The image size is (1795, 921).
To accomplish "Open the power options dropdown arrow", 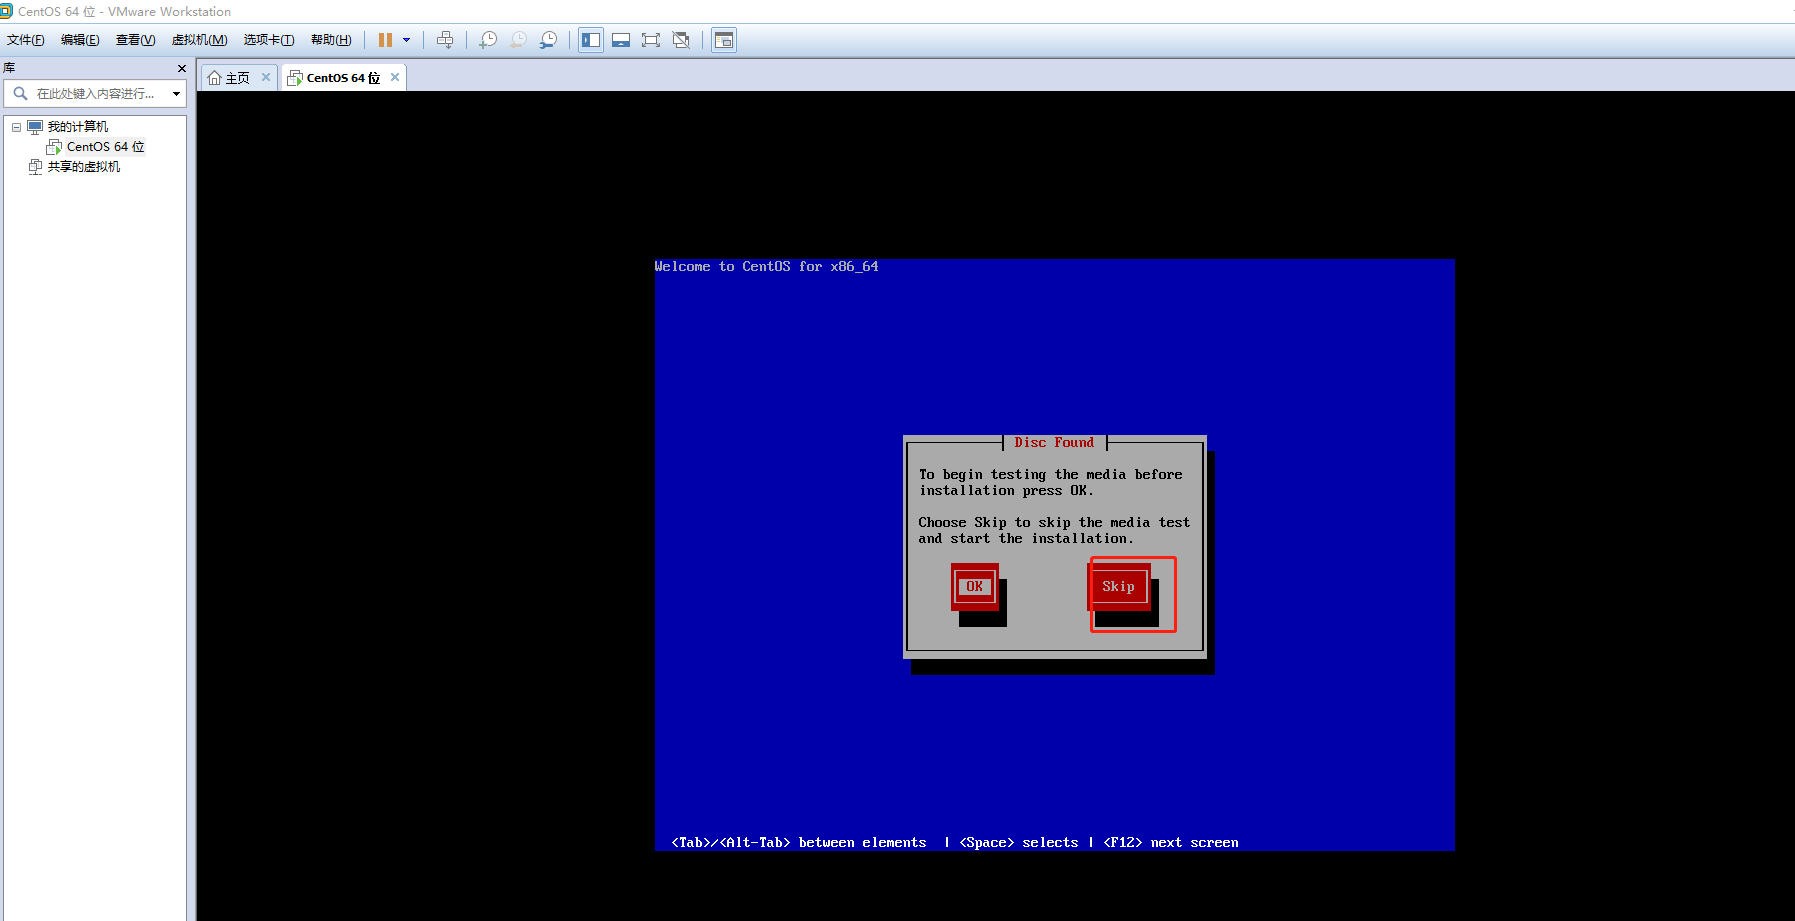I will pyautogui.click(x=406, y=40).
